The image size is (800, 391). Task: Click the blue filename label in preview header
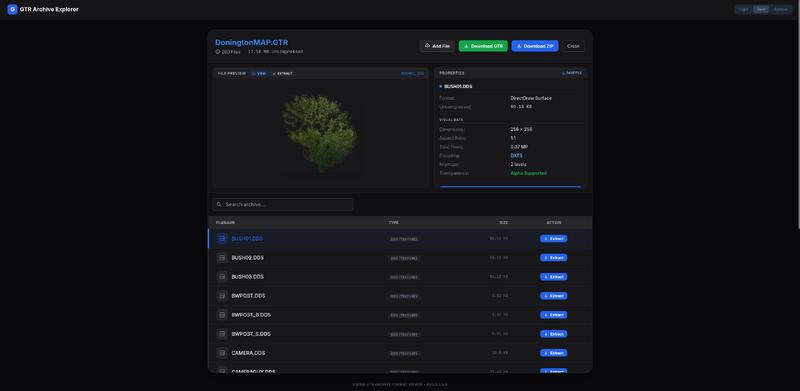412,74
